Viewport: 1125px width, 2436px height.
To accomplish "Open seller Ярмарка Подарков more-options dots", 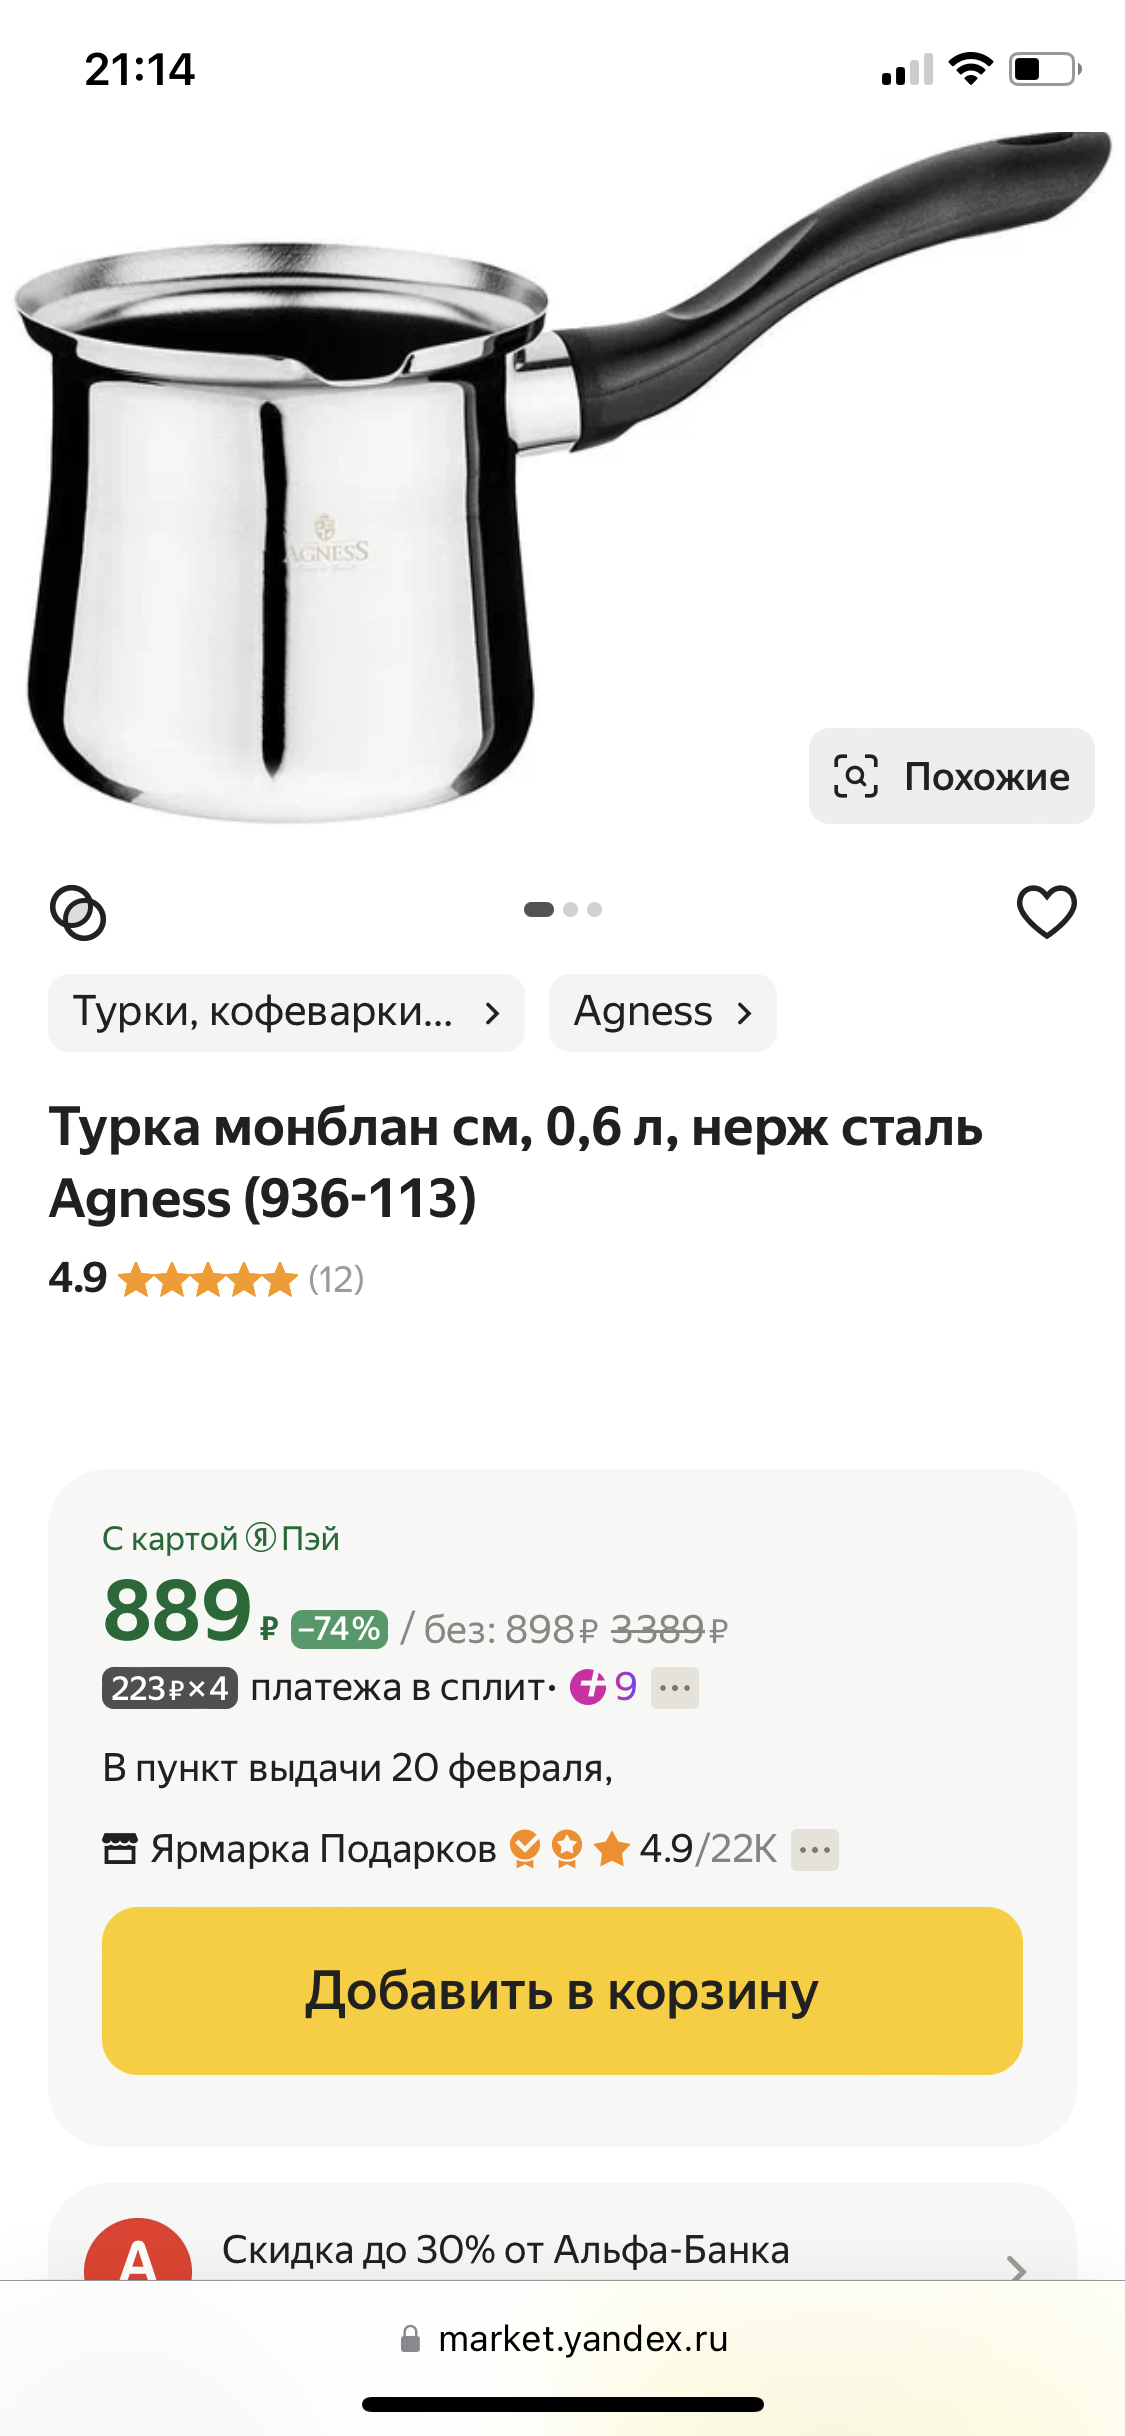I will click(815, 1850).
